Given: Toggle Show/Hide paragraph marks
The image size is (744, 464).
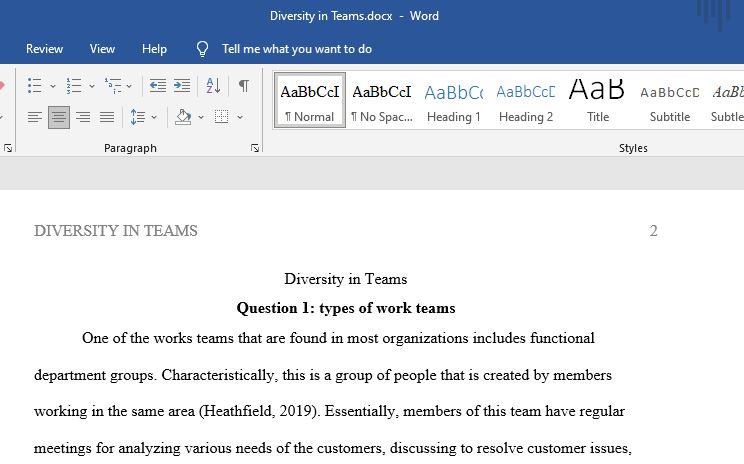Looking at the screenshot, I should coord(243,86).
